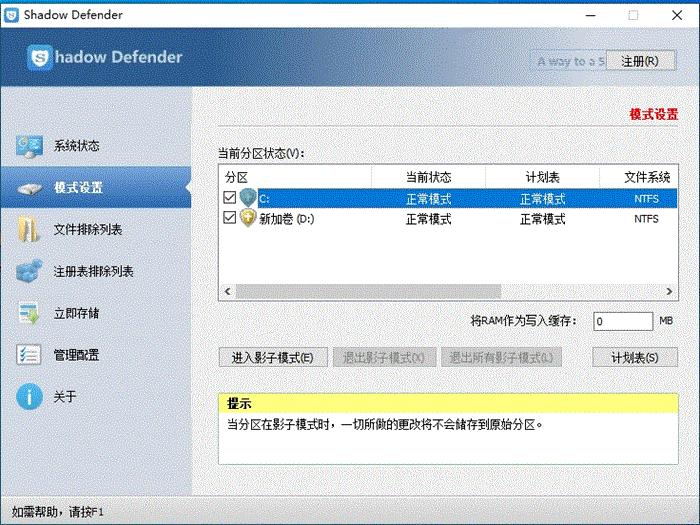Click 正常模式 schedule cell of C: row

pyautogui.click(x=542, y=199)
